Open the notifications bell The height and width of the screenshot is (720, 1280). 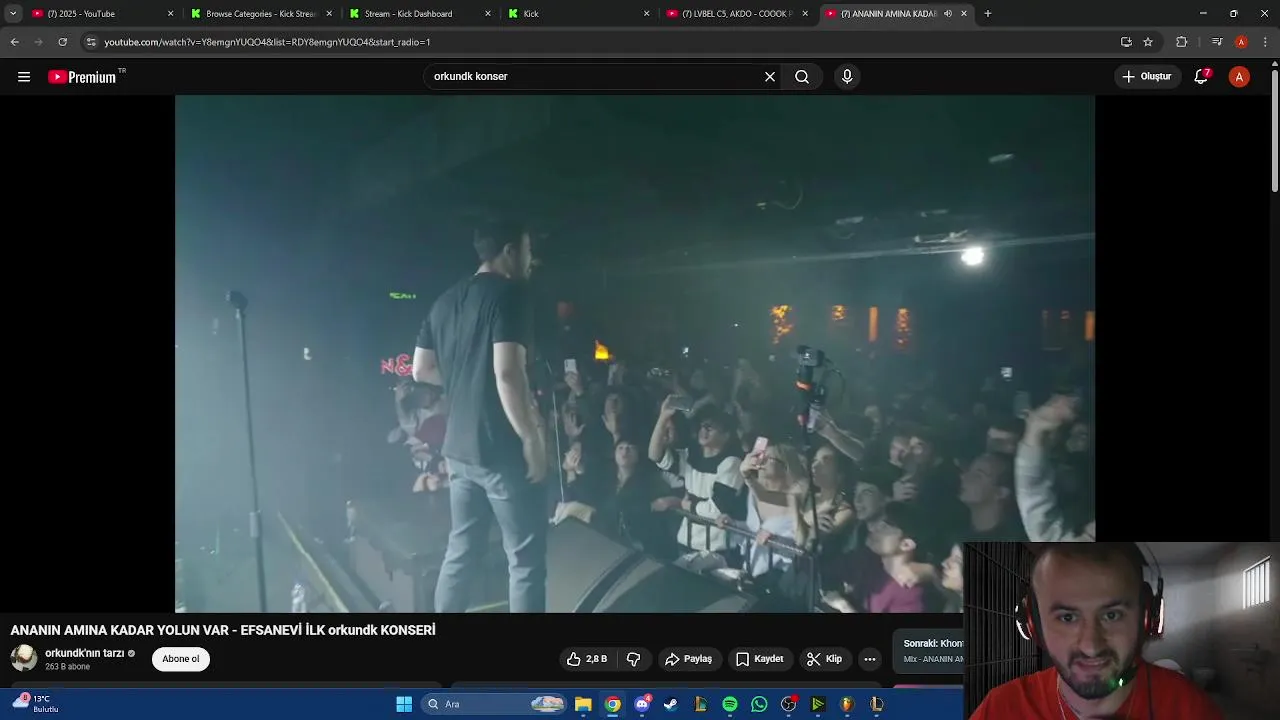[1202, 77]
